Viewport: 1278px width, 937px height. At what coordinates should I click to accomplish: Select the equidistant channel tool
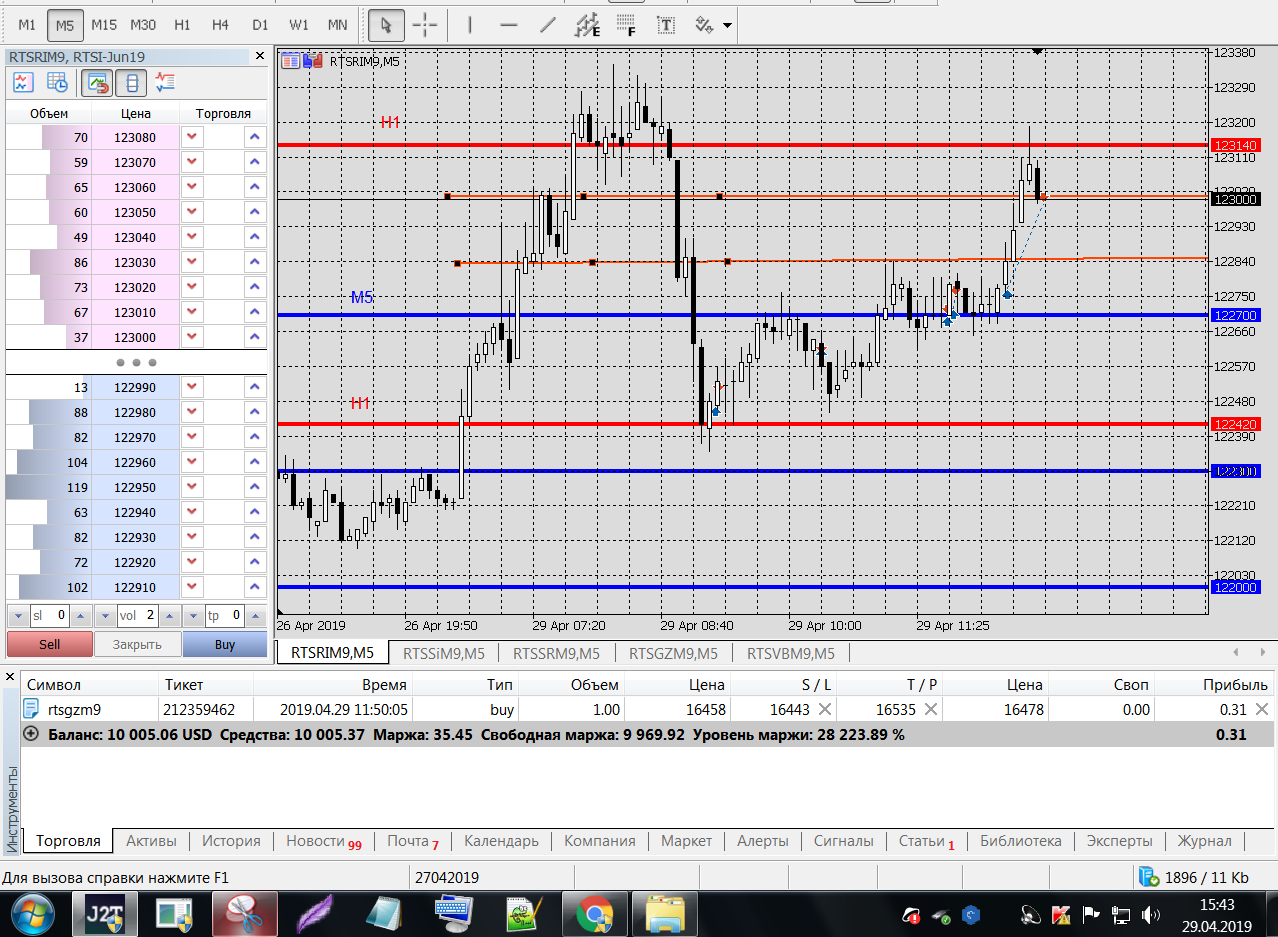tap(588, 25)
